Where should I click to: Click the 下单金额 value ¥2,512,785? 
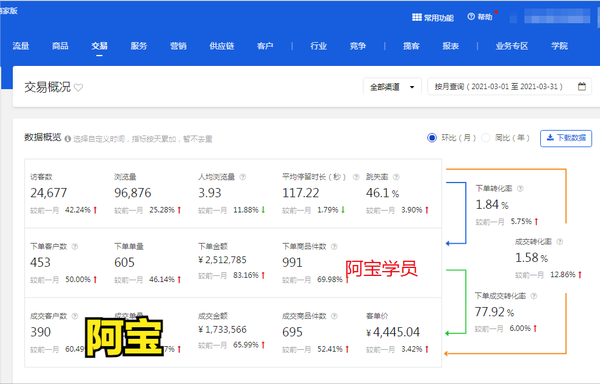(222, 260)
